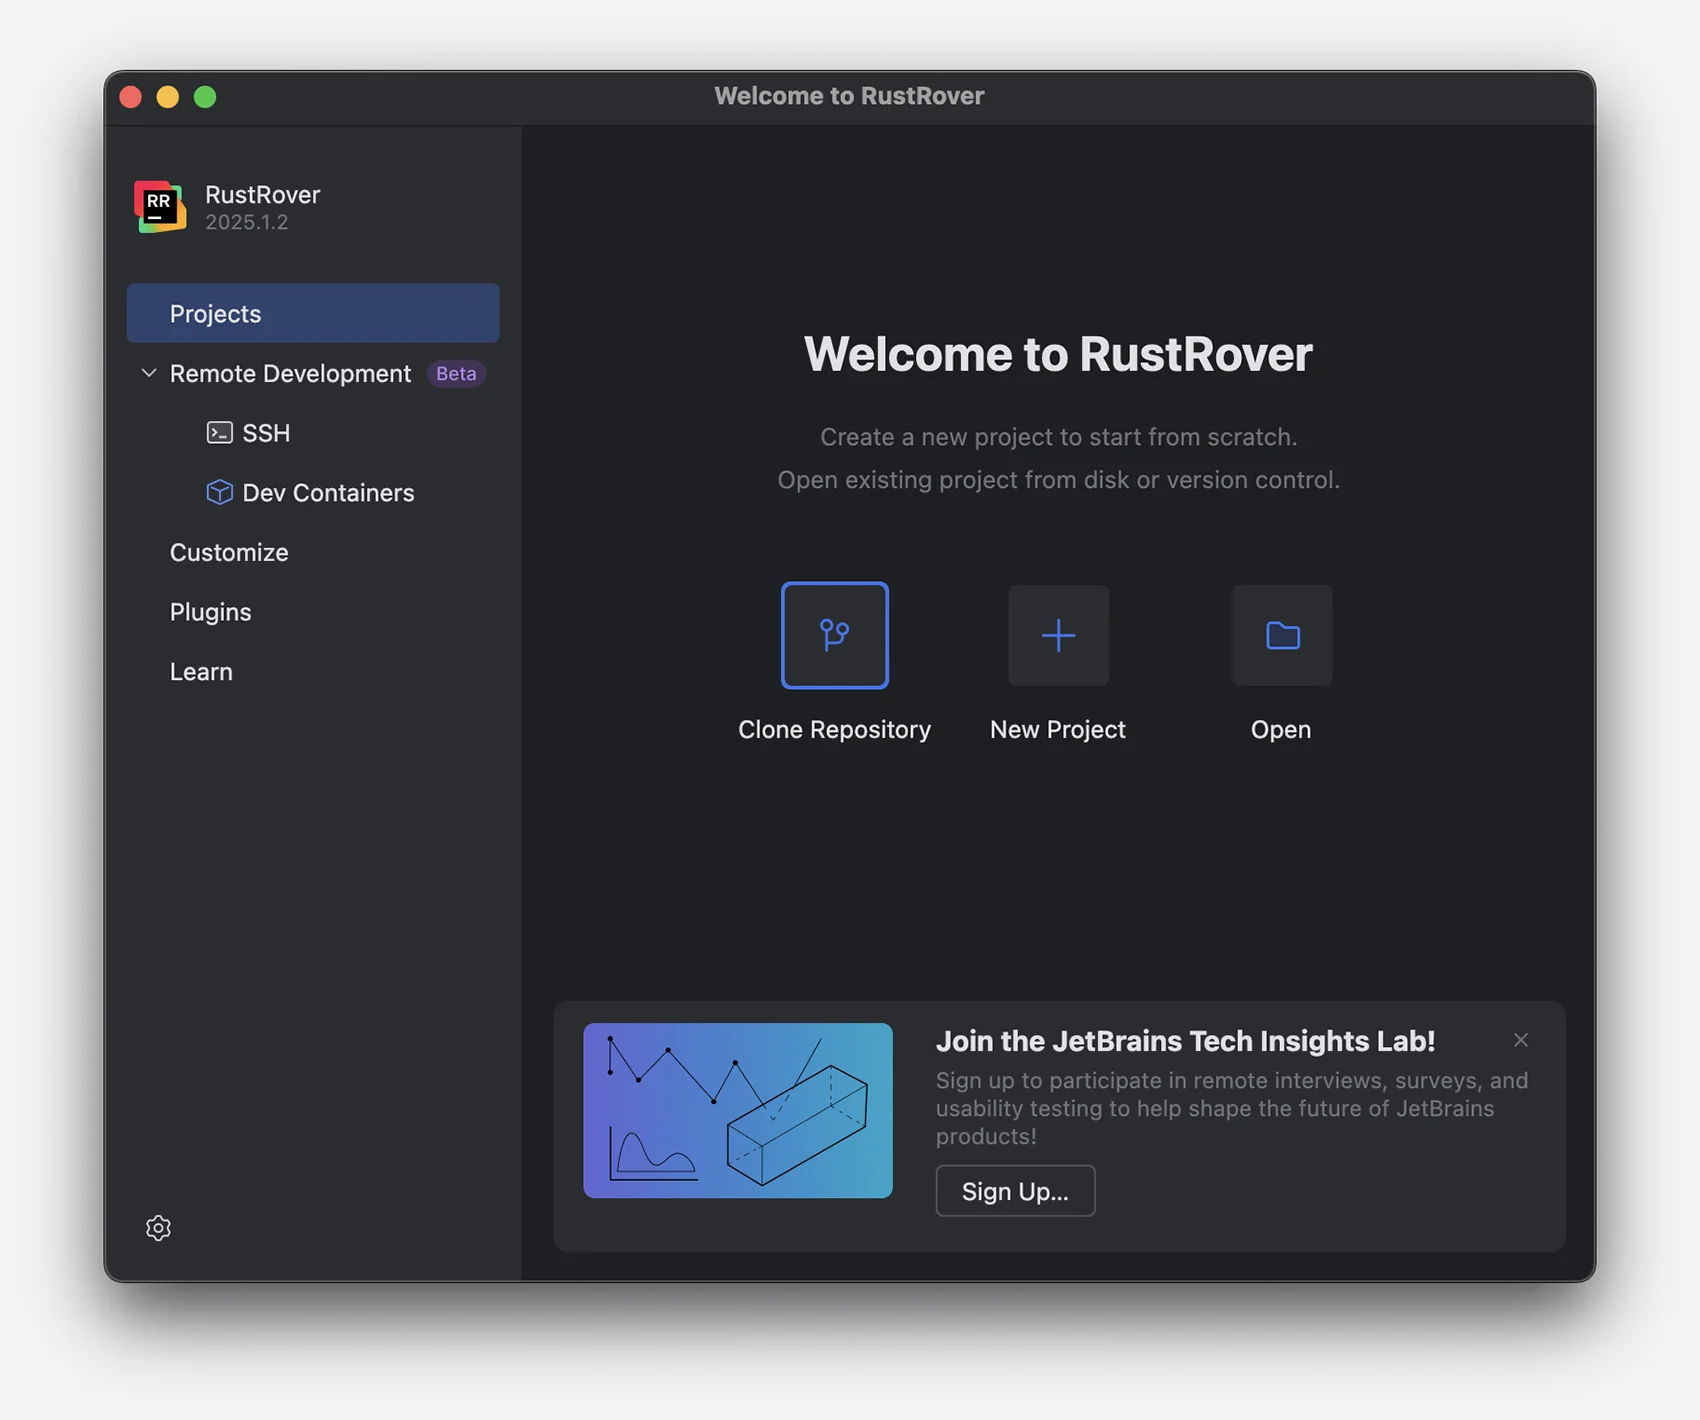Click the Open folder icon
This screenshot has width=1700, height=1420.
(1282, 635)
